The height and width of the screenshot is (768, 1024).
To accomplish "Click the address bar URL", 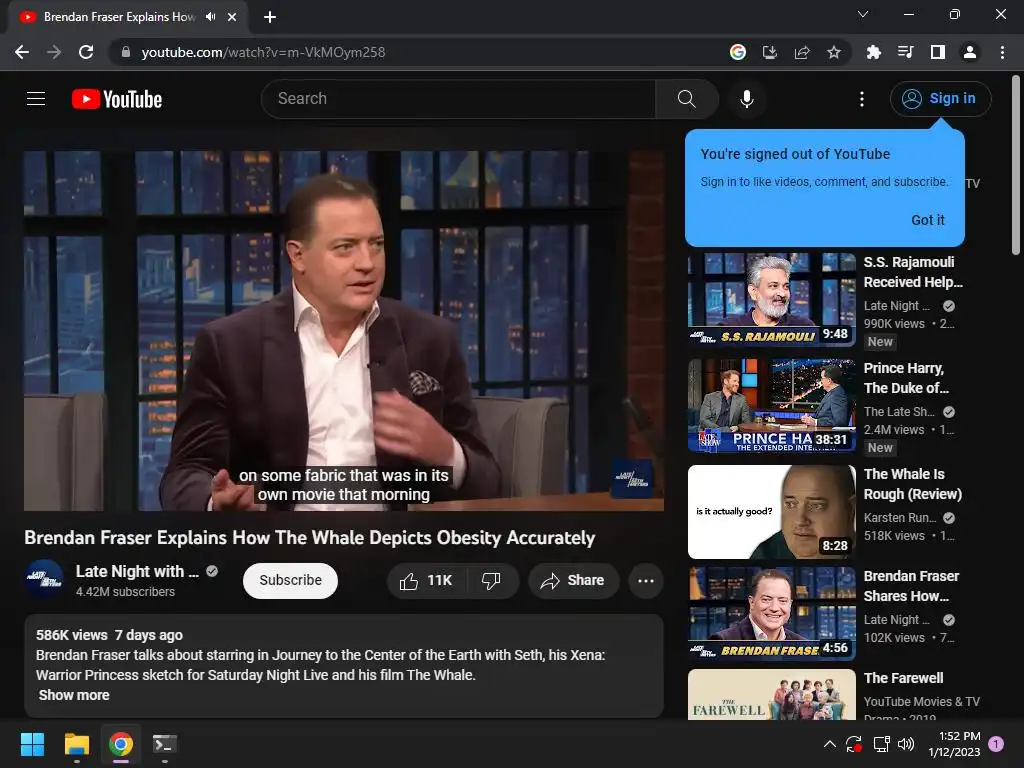I will (x=263, y=52).
